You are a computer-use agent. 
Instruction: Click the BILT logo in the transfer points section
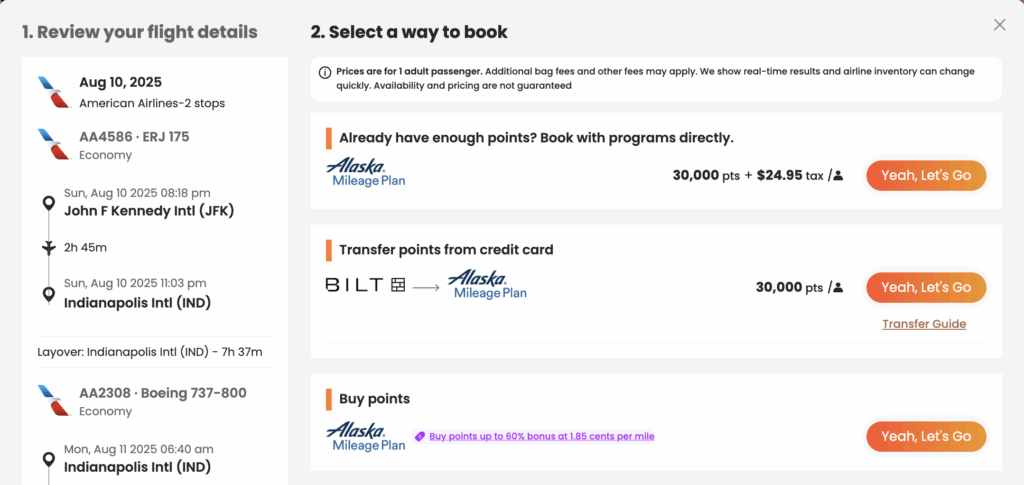[365, 286]
